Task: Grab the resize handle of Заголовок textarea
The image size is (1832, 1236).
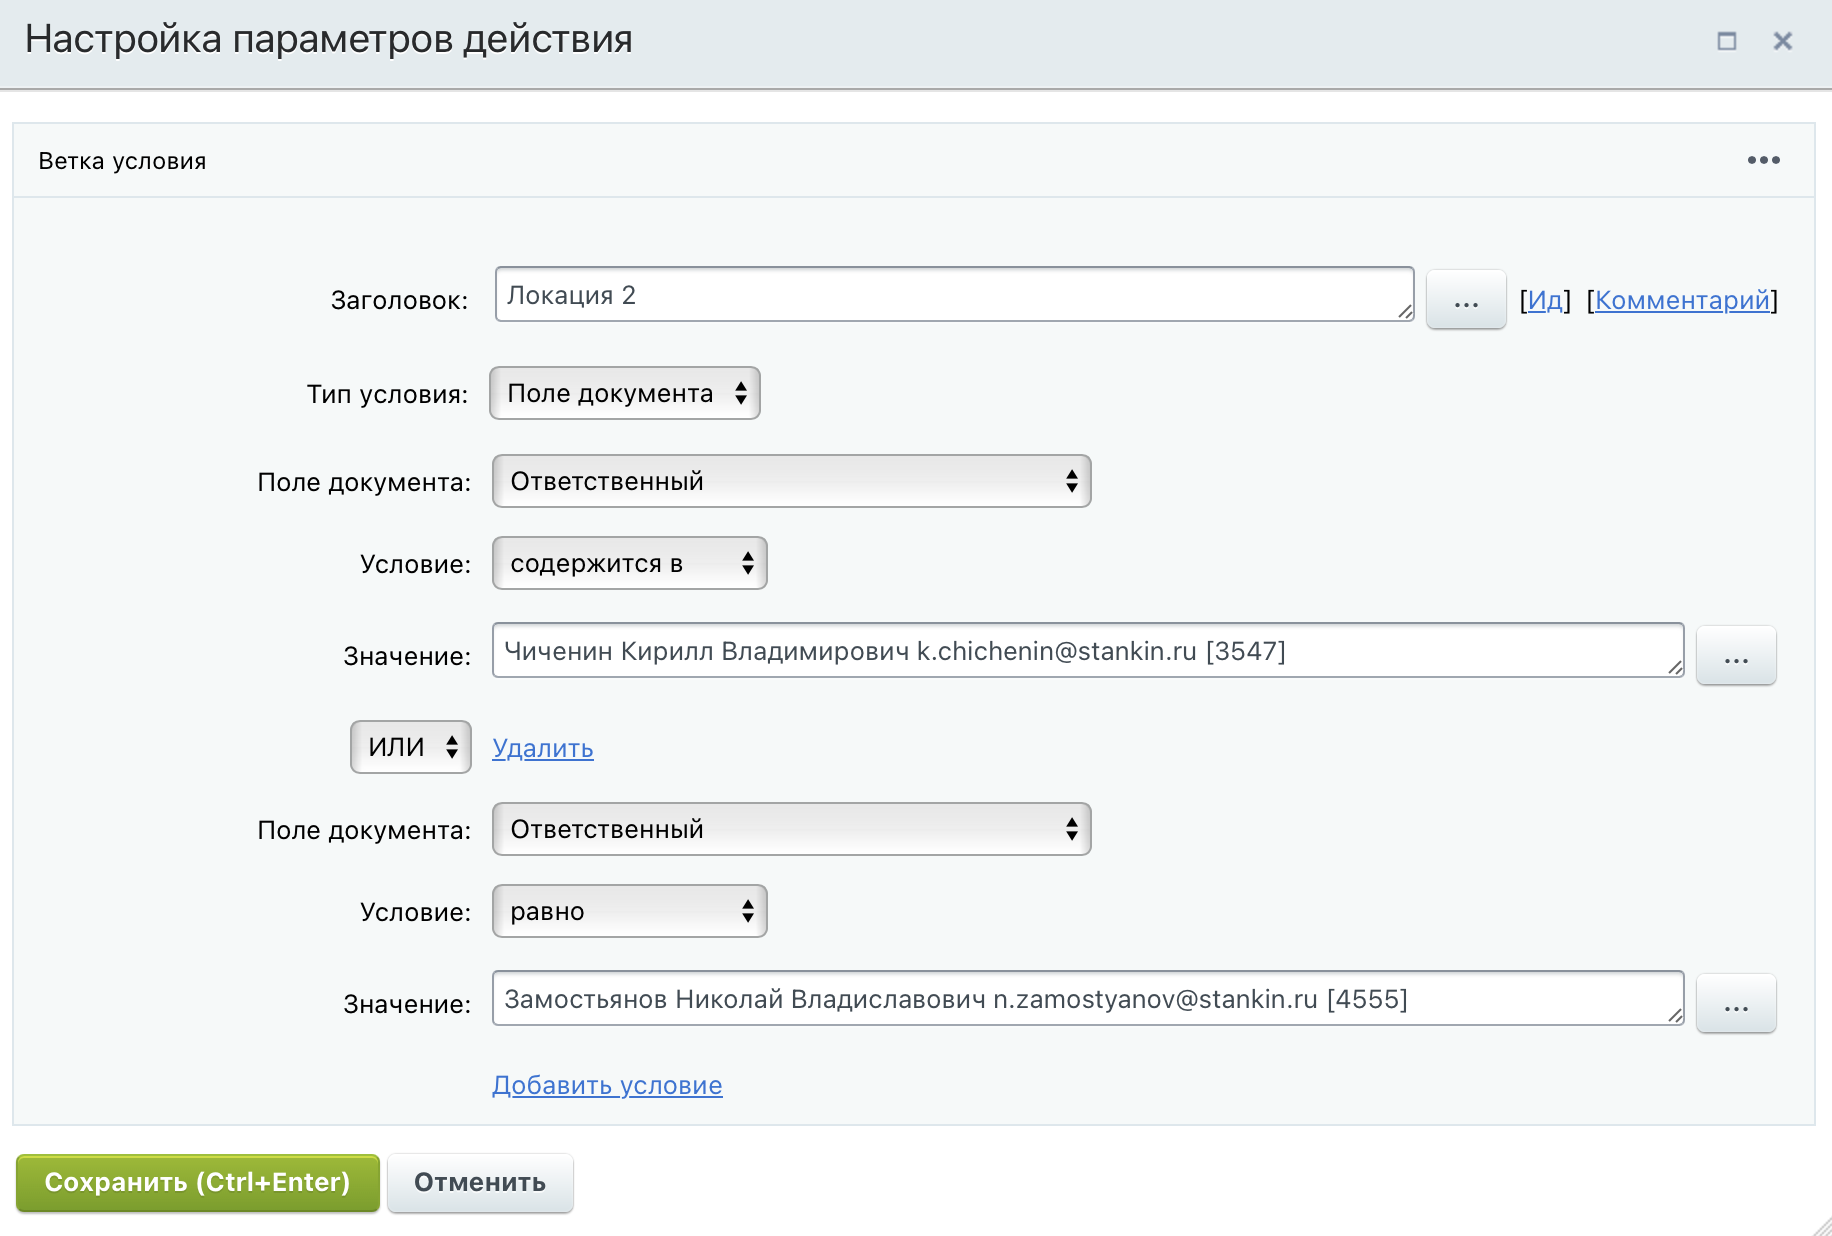Action: [x=1405, y=312]
